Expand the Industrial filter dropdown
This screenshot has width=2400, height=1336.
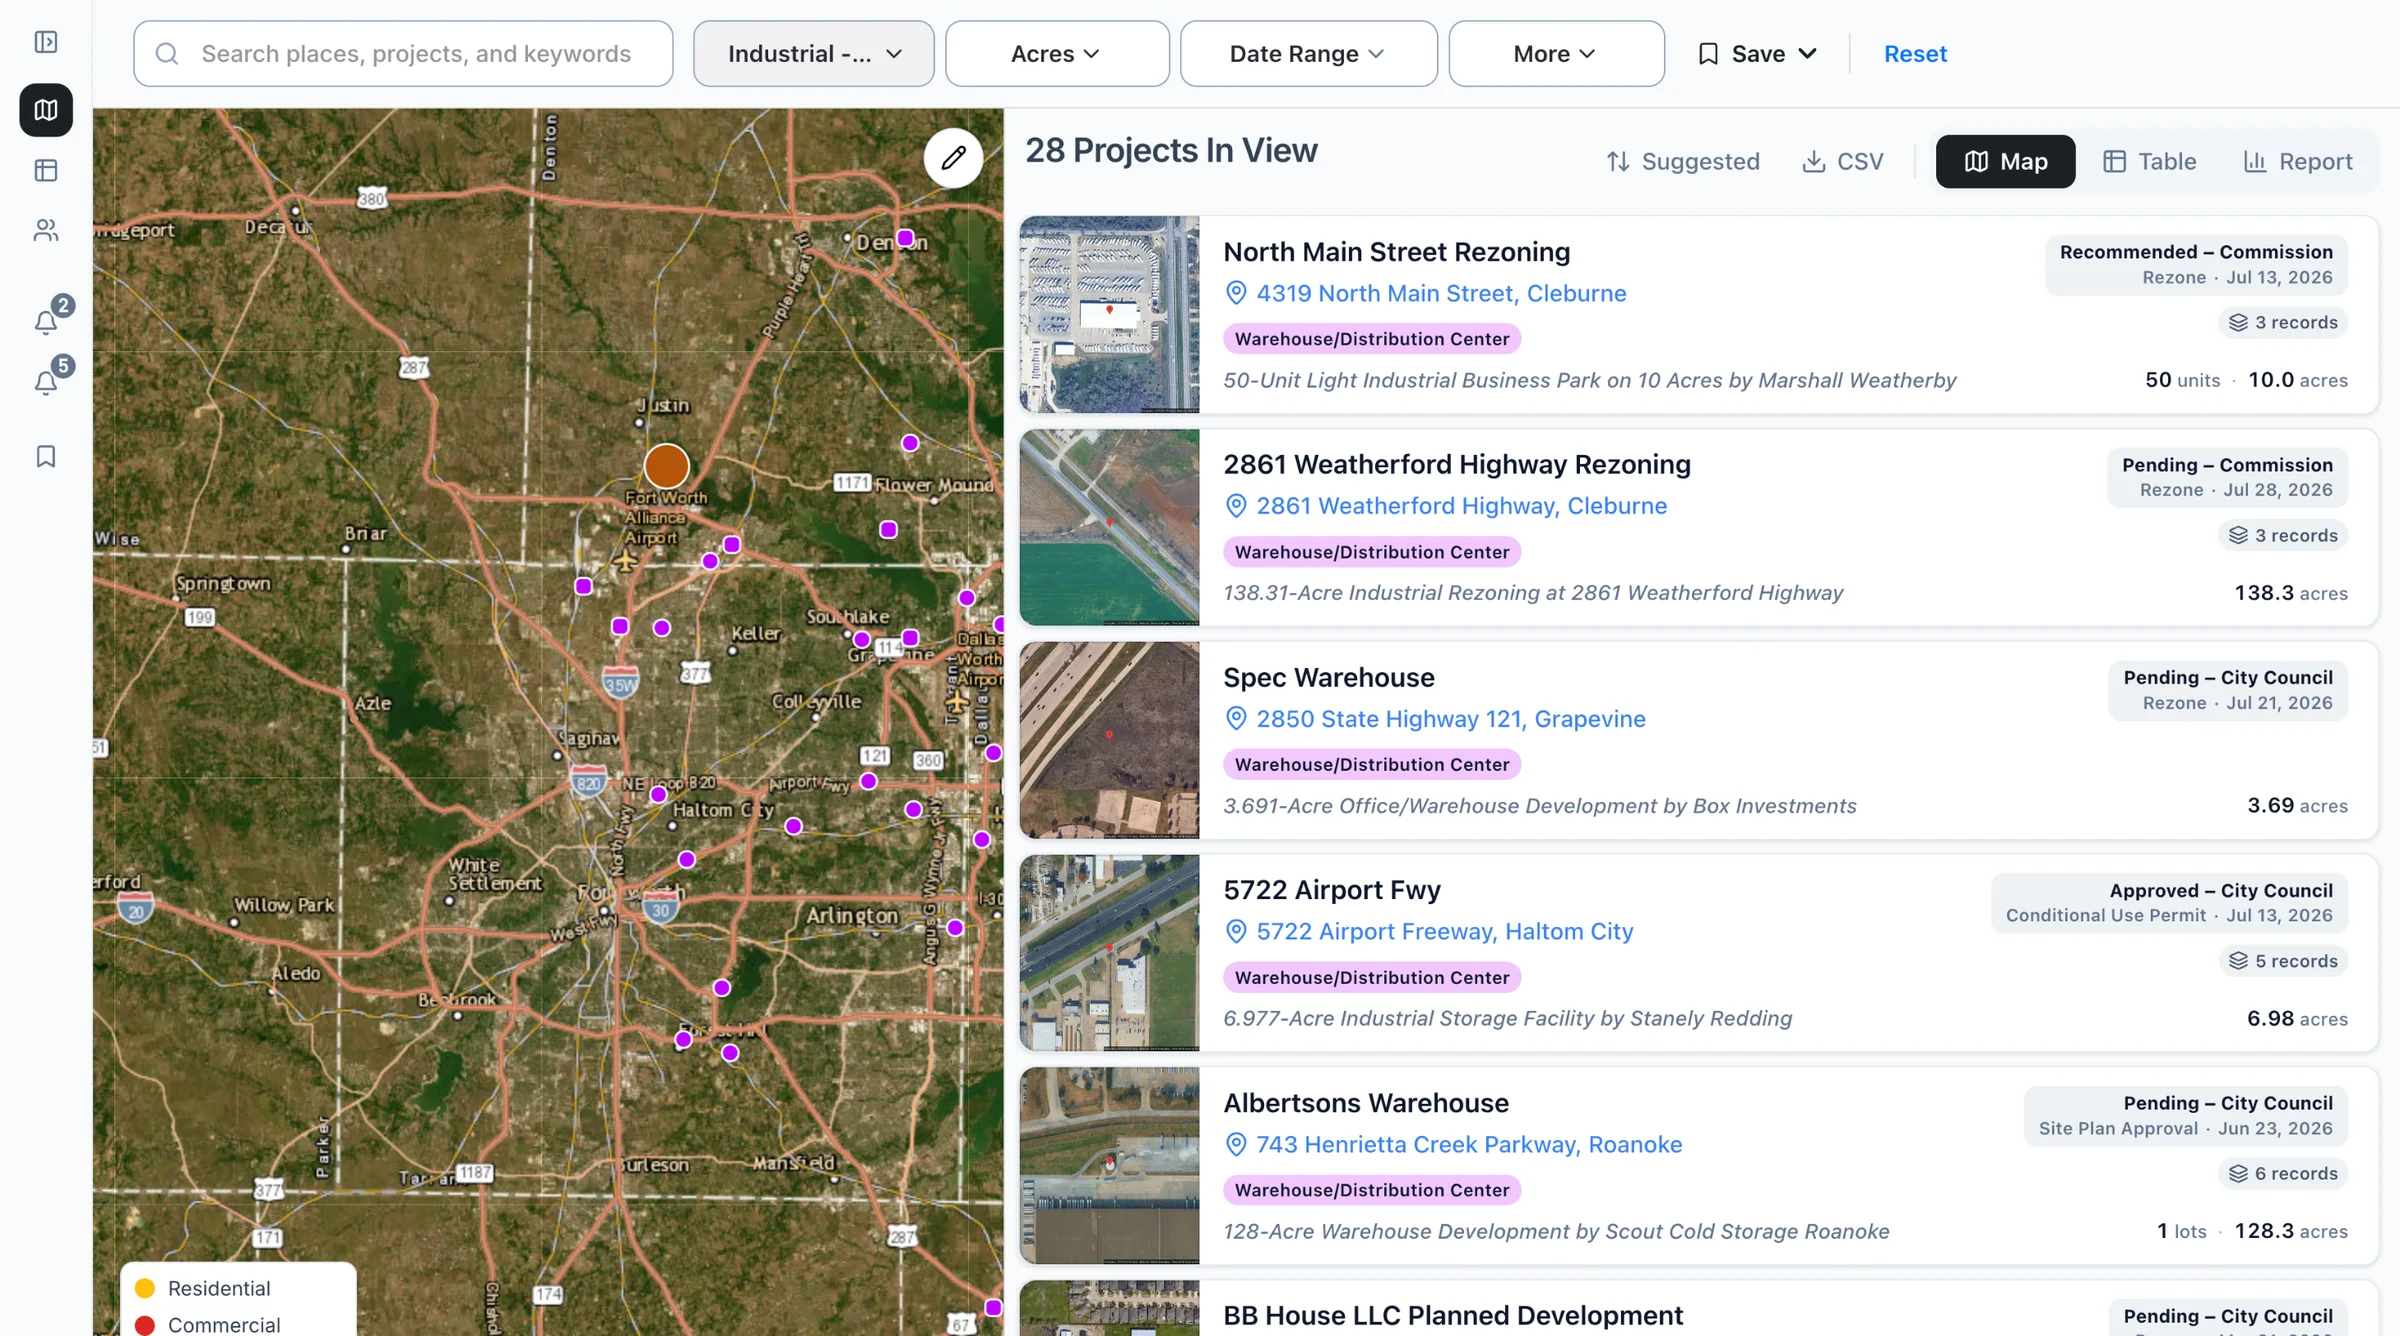click(814, 54)
